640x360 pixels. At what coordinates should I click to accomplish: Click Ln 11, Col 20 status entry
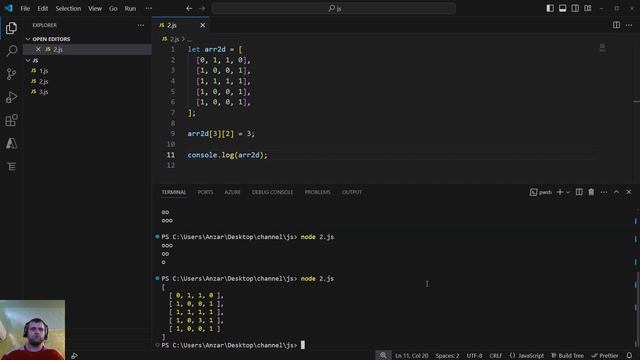click(411, 356)
